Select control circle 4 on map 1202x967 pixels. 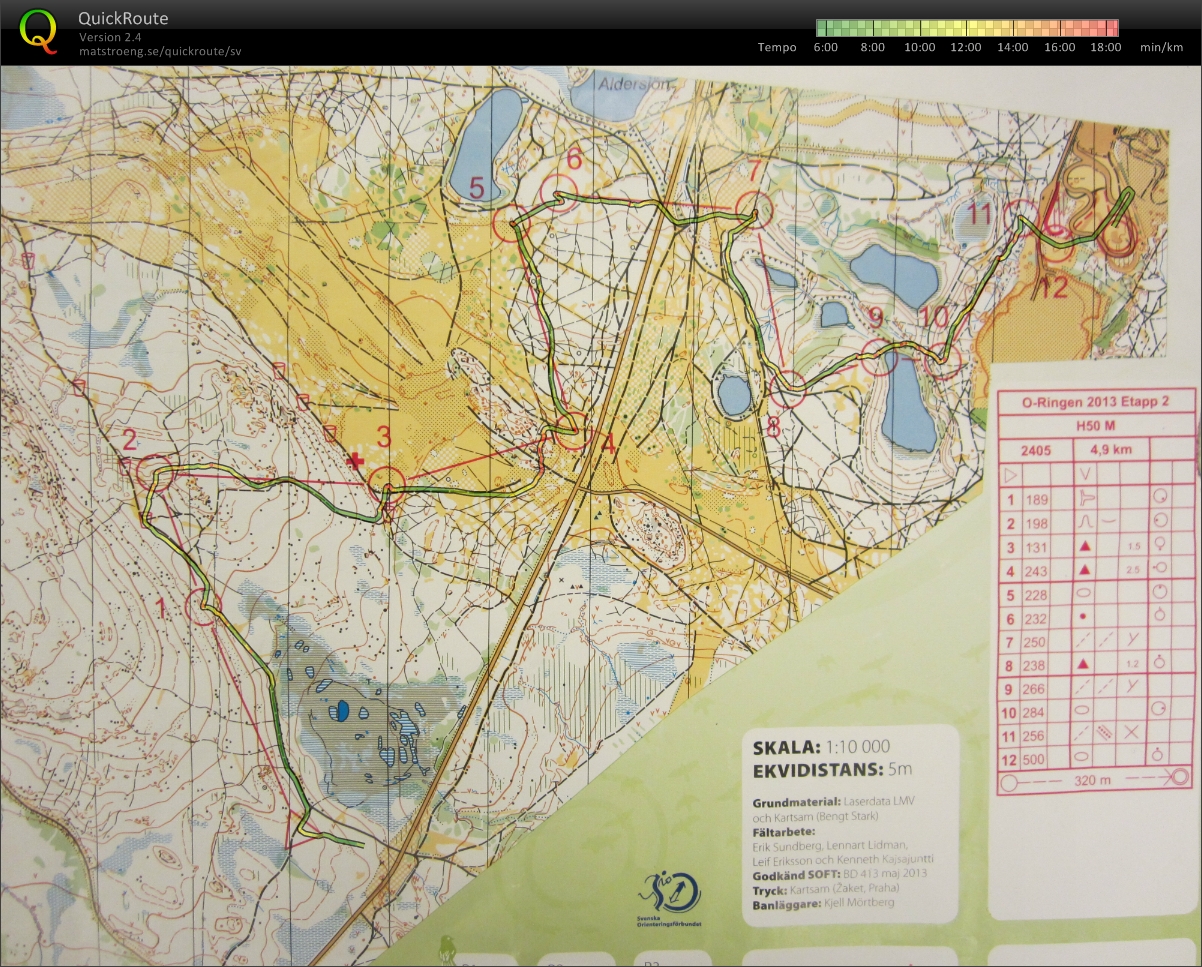(572, 432)
